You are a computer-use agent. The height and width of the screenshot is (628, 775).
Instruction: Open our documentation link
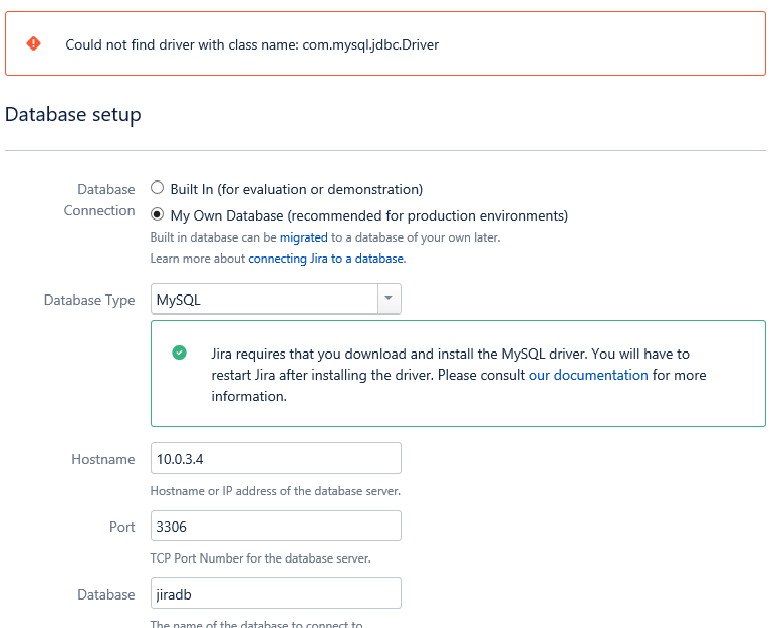click(589, 375)
